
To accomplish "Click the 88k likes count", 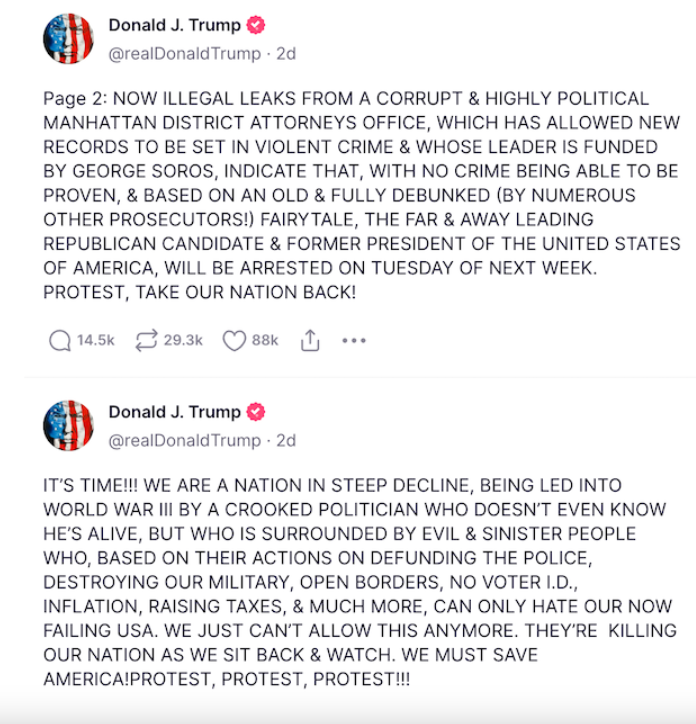I will [265, 341].
